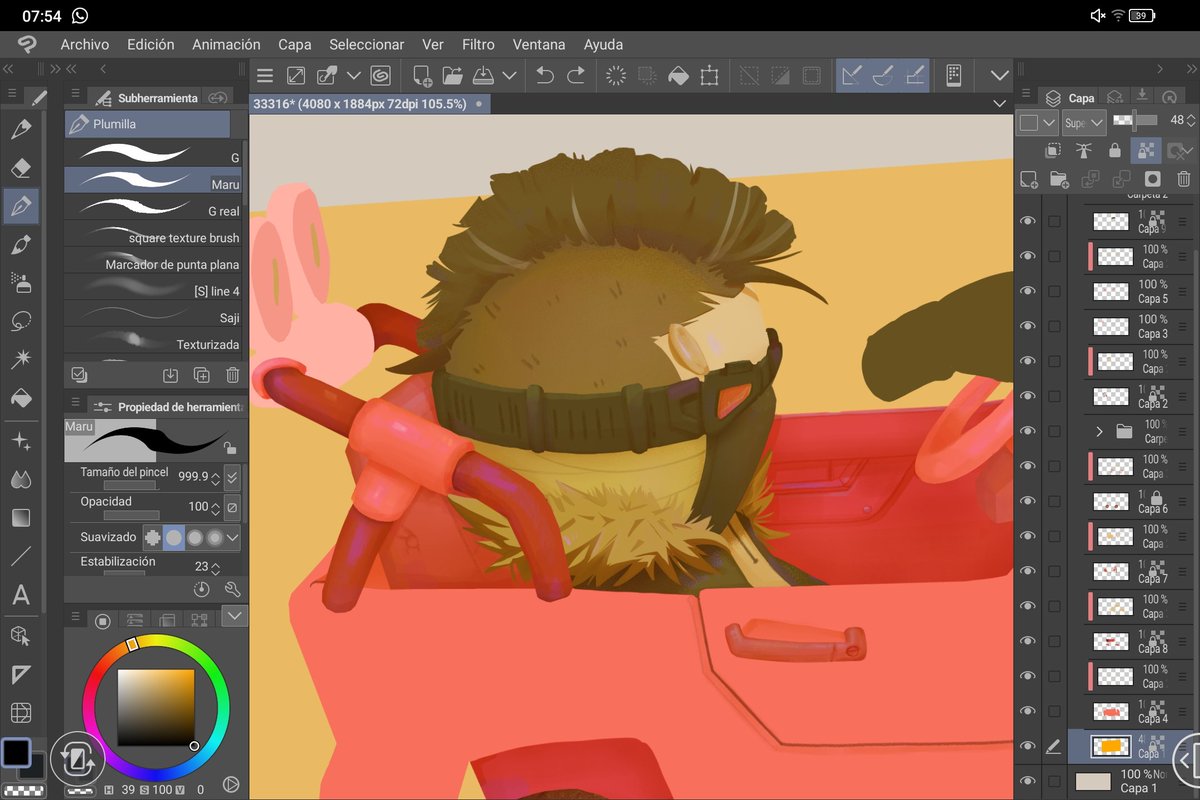Select the Eraser tool
The height and width of the screenshot is (800, 1200).
coord(21,167)
